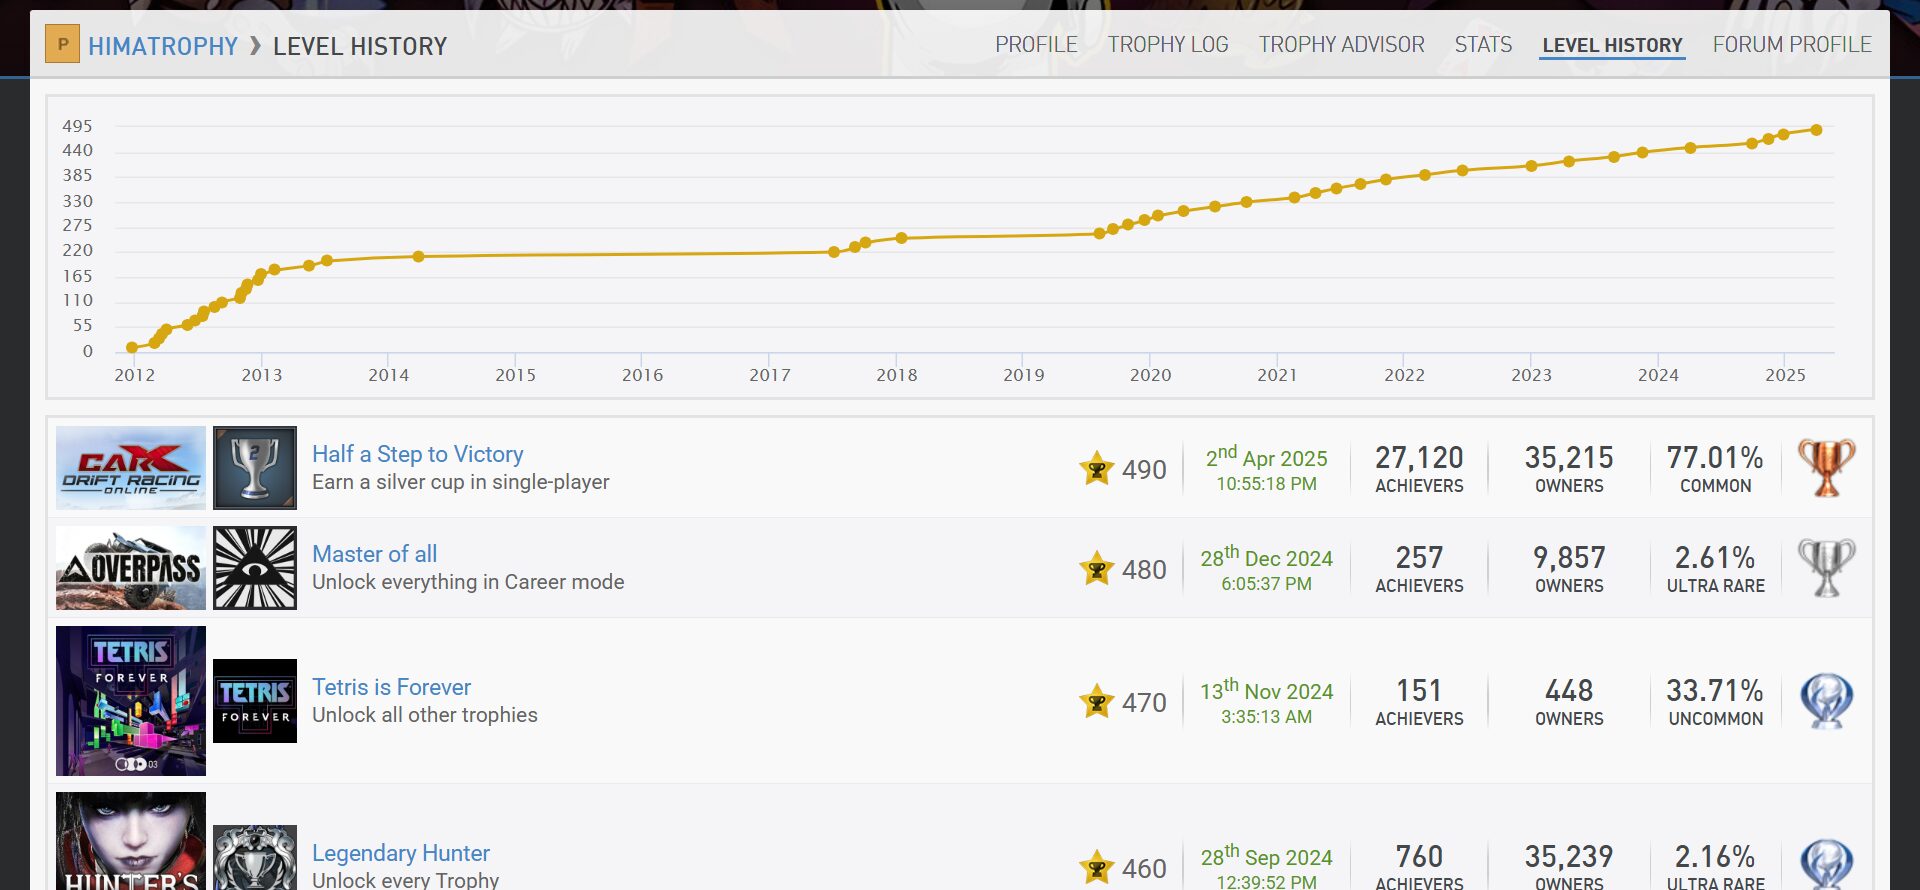Open the Half a Step to Victory trophy link

[418, 454]
